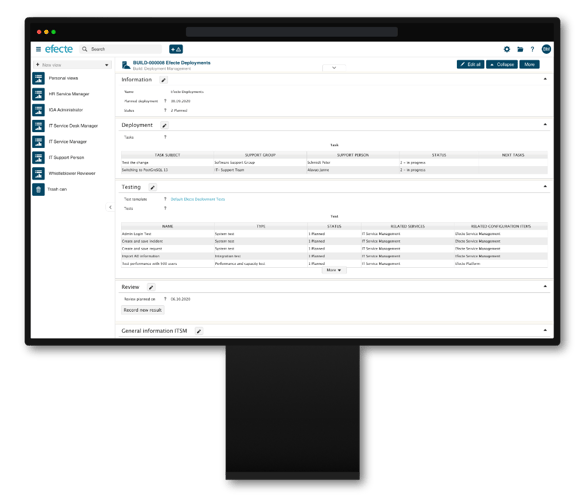Open the Test the change task row
This screenshot has height=497, width=585.
(x=334, y=163)
